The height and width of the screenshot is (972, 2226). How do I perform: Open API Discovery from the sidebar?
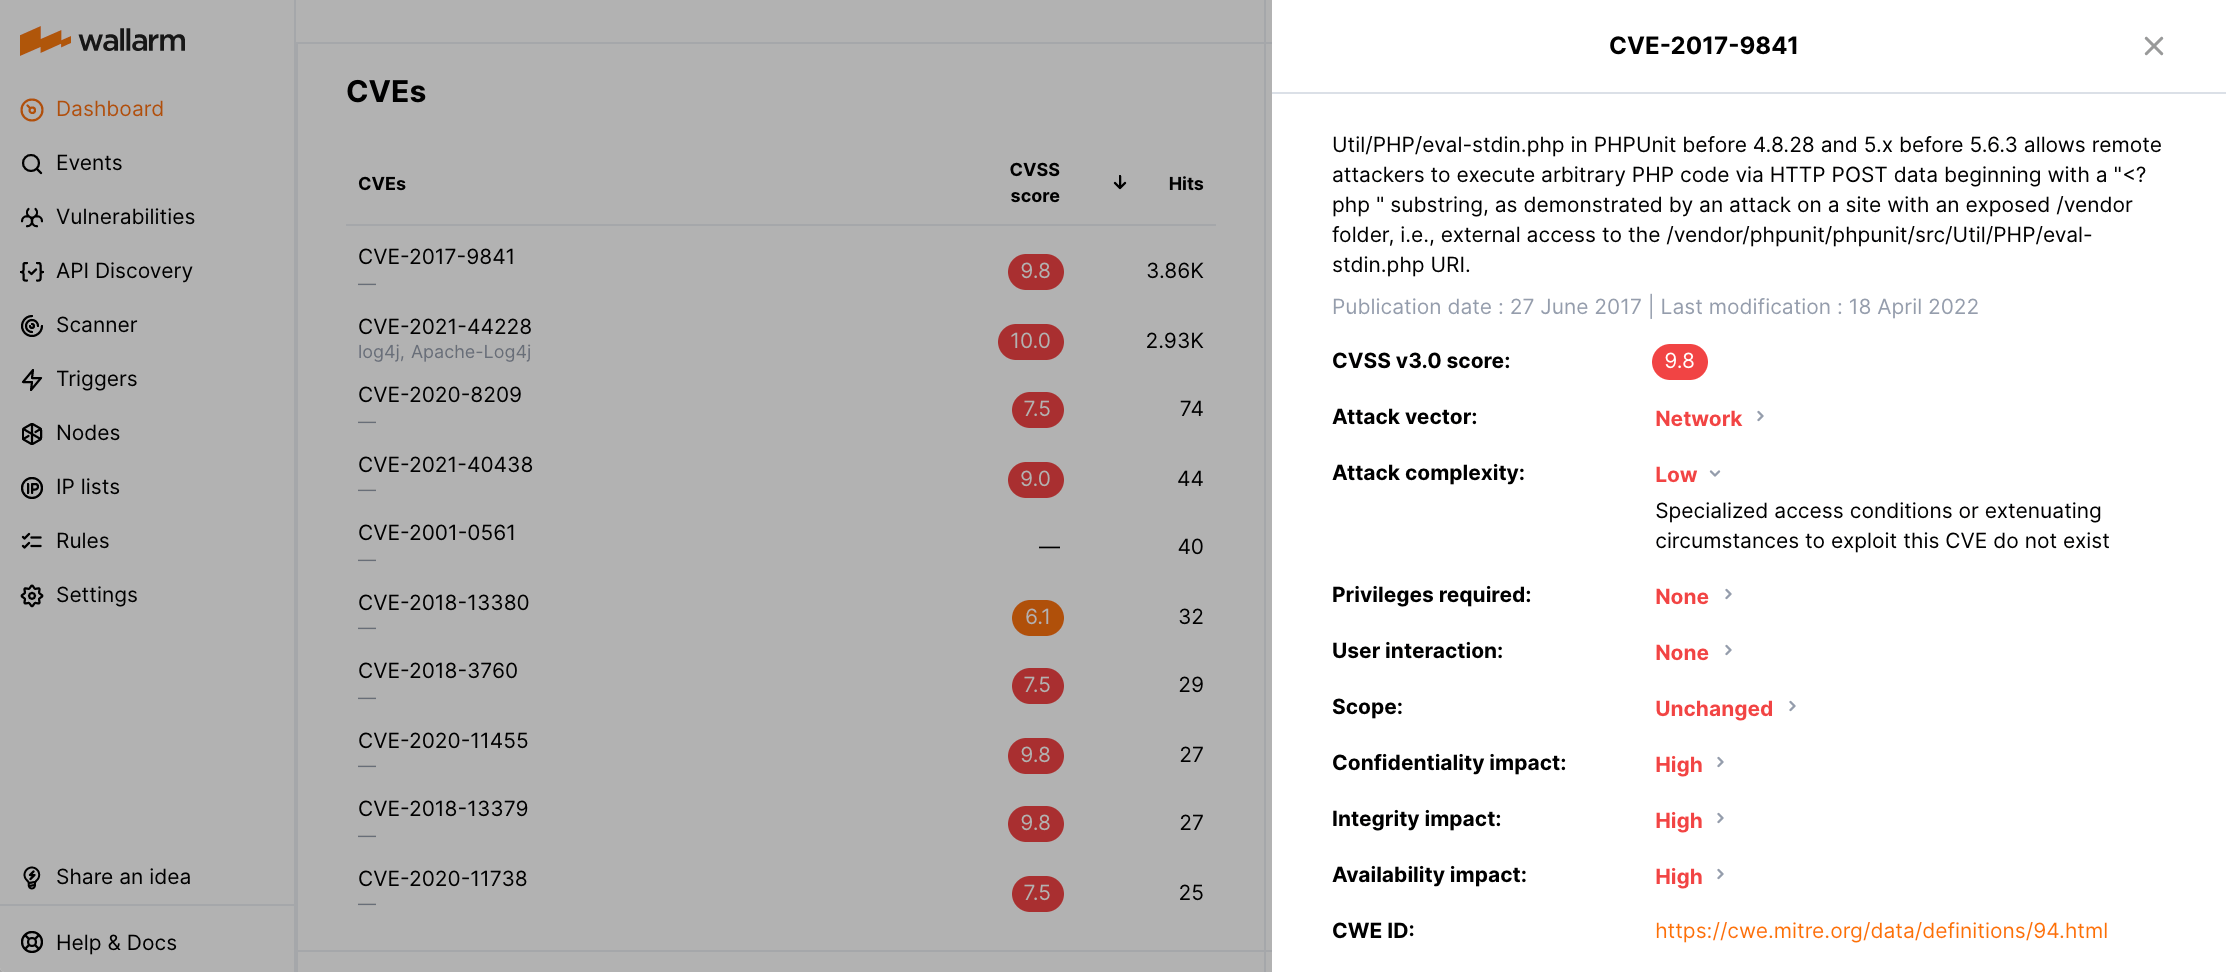pyautogui.click(x=31, y=270)
